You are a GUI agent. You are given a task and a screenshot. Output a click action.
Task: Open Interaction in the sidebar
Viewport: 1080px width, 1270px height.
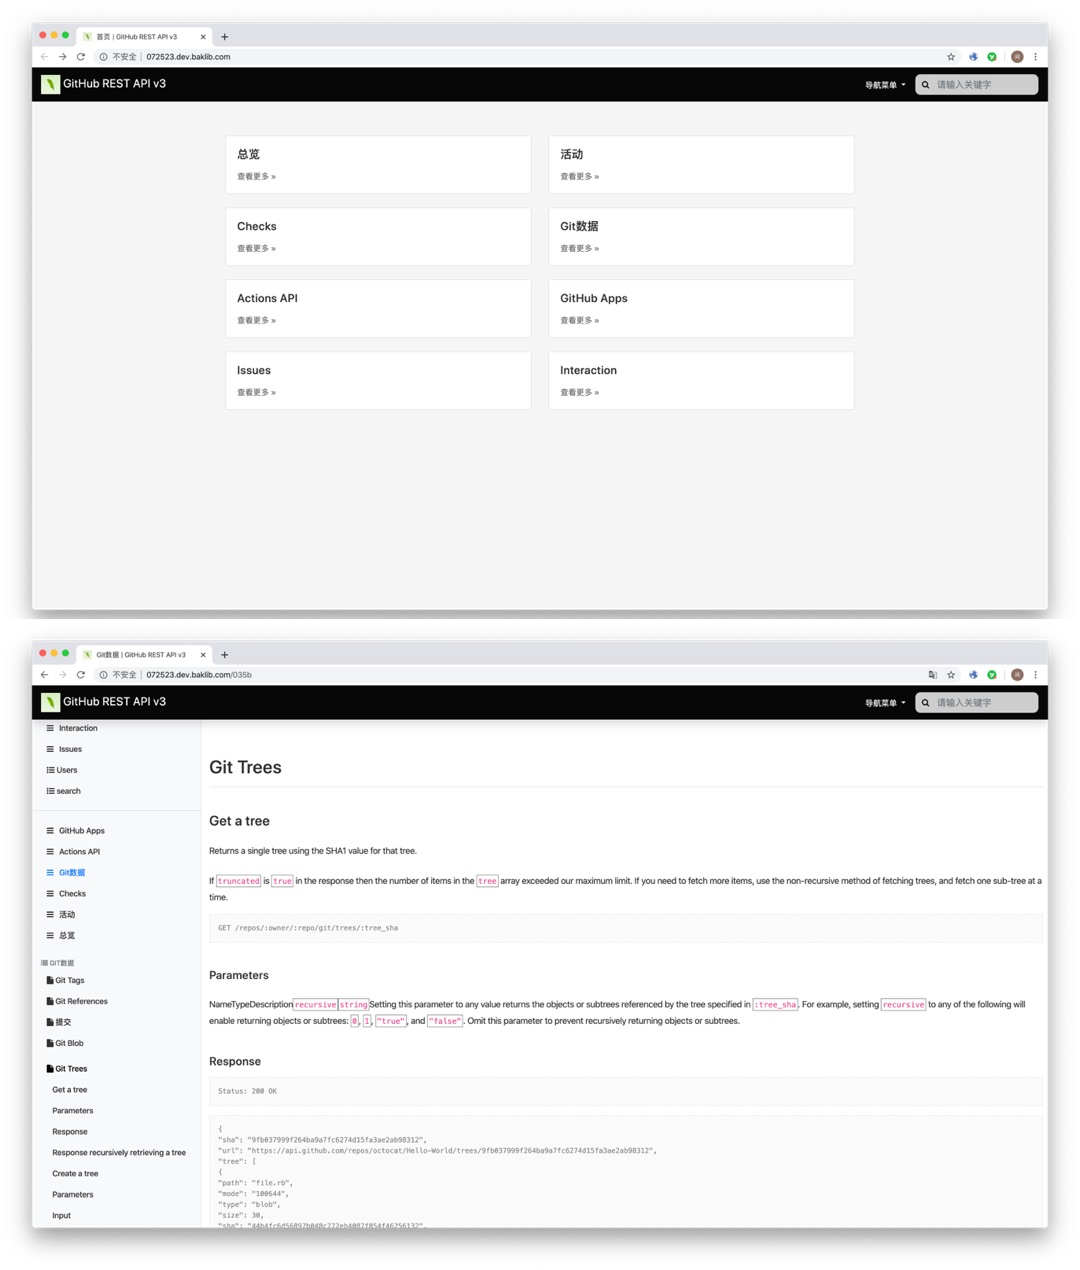(78, 728)
